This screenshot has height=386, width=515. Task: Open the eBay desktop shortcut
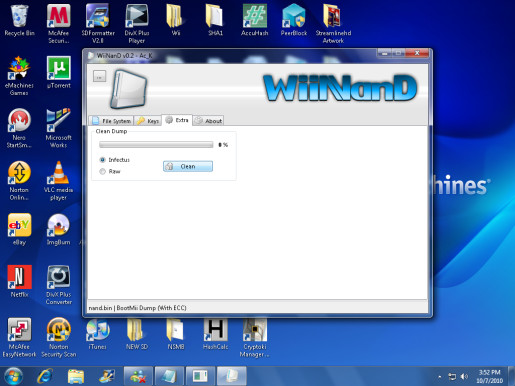pyautogui.click(x=19, y=229)
